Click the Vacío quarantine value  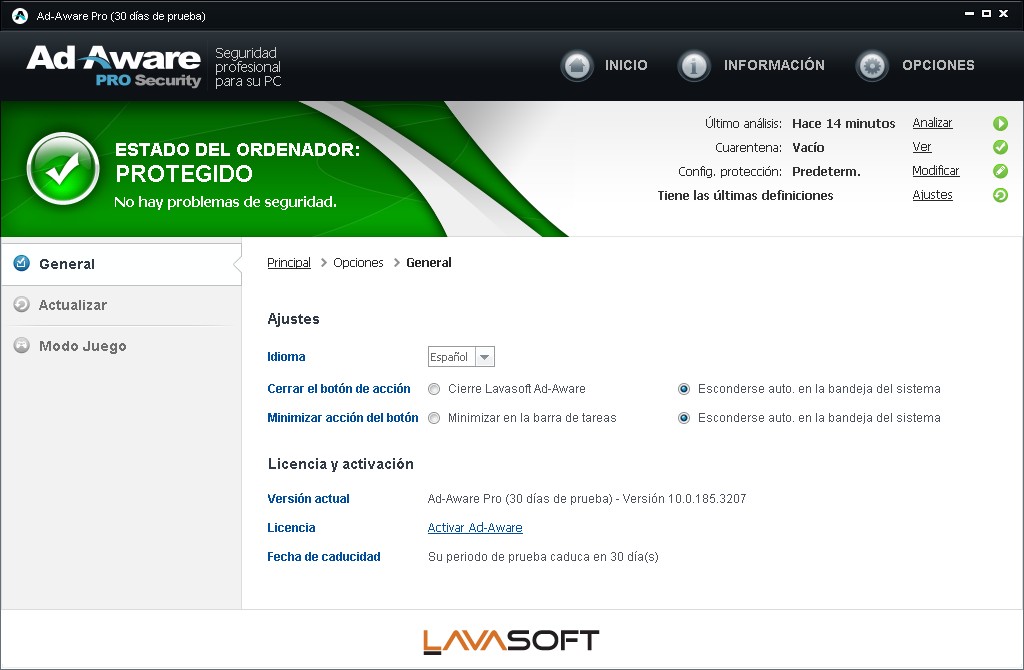tap(808, 148)
